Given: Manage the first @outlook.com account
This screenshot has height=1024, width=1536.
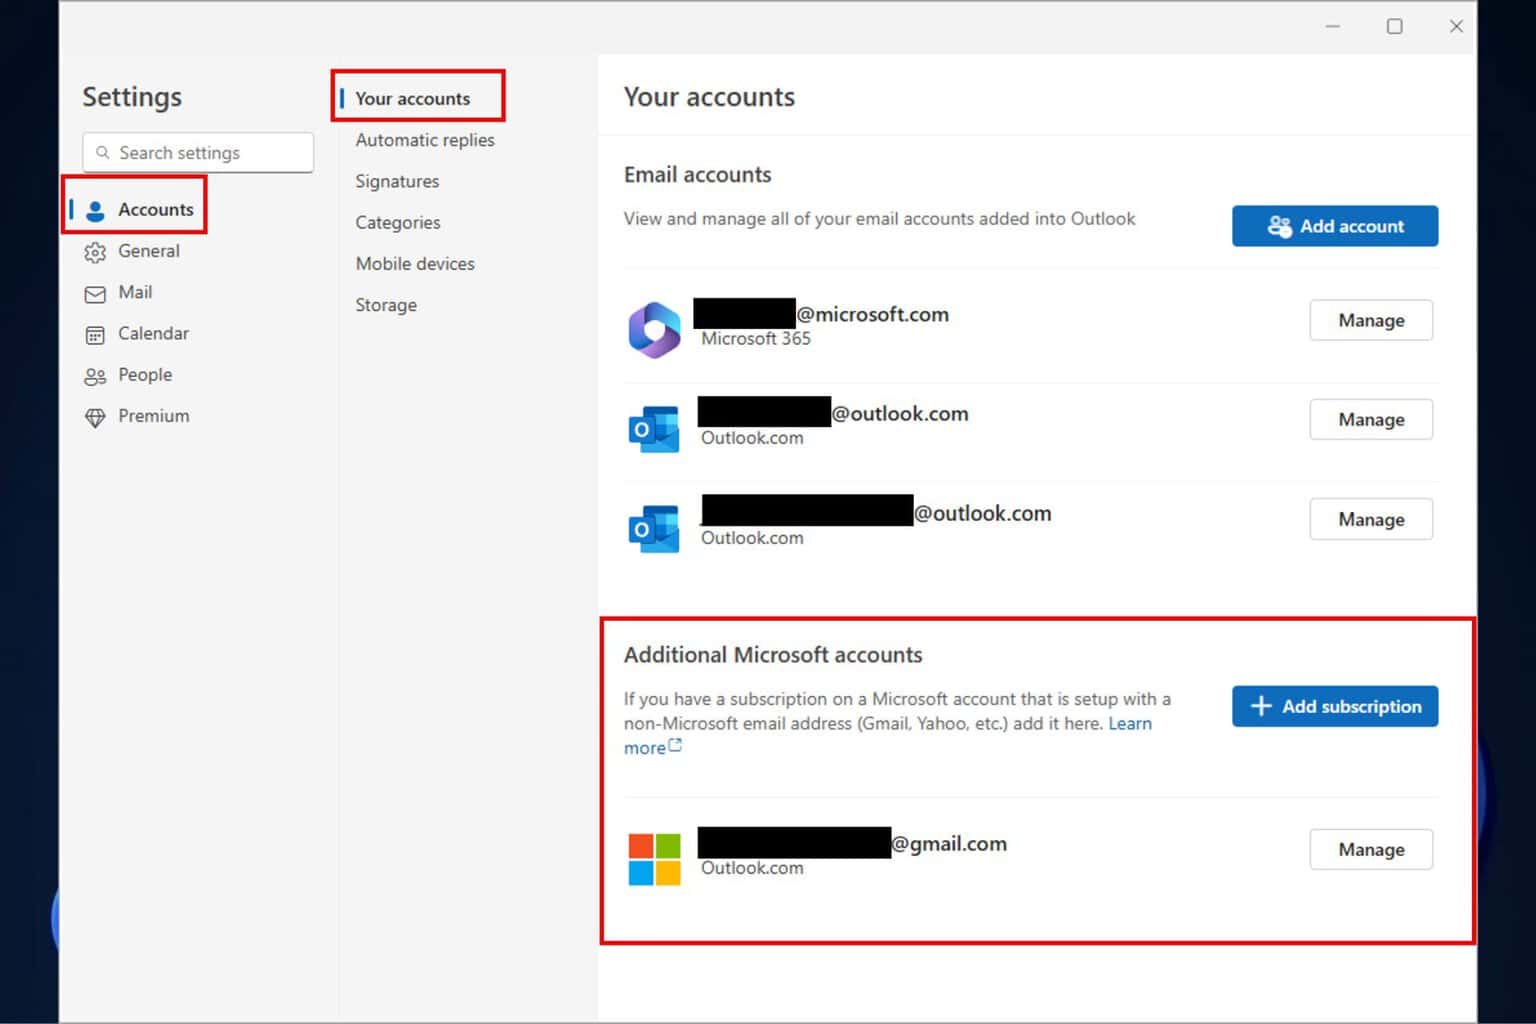Looking at the screenshot, I should click(x=1371, y=420).
